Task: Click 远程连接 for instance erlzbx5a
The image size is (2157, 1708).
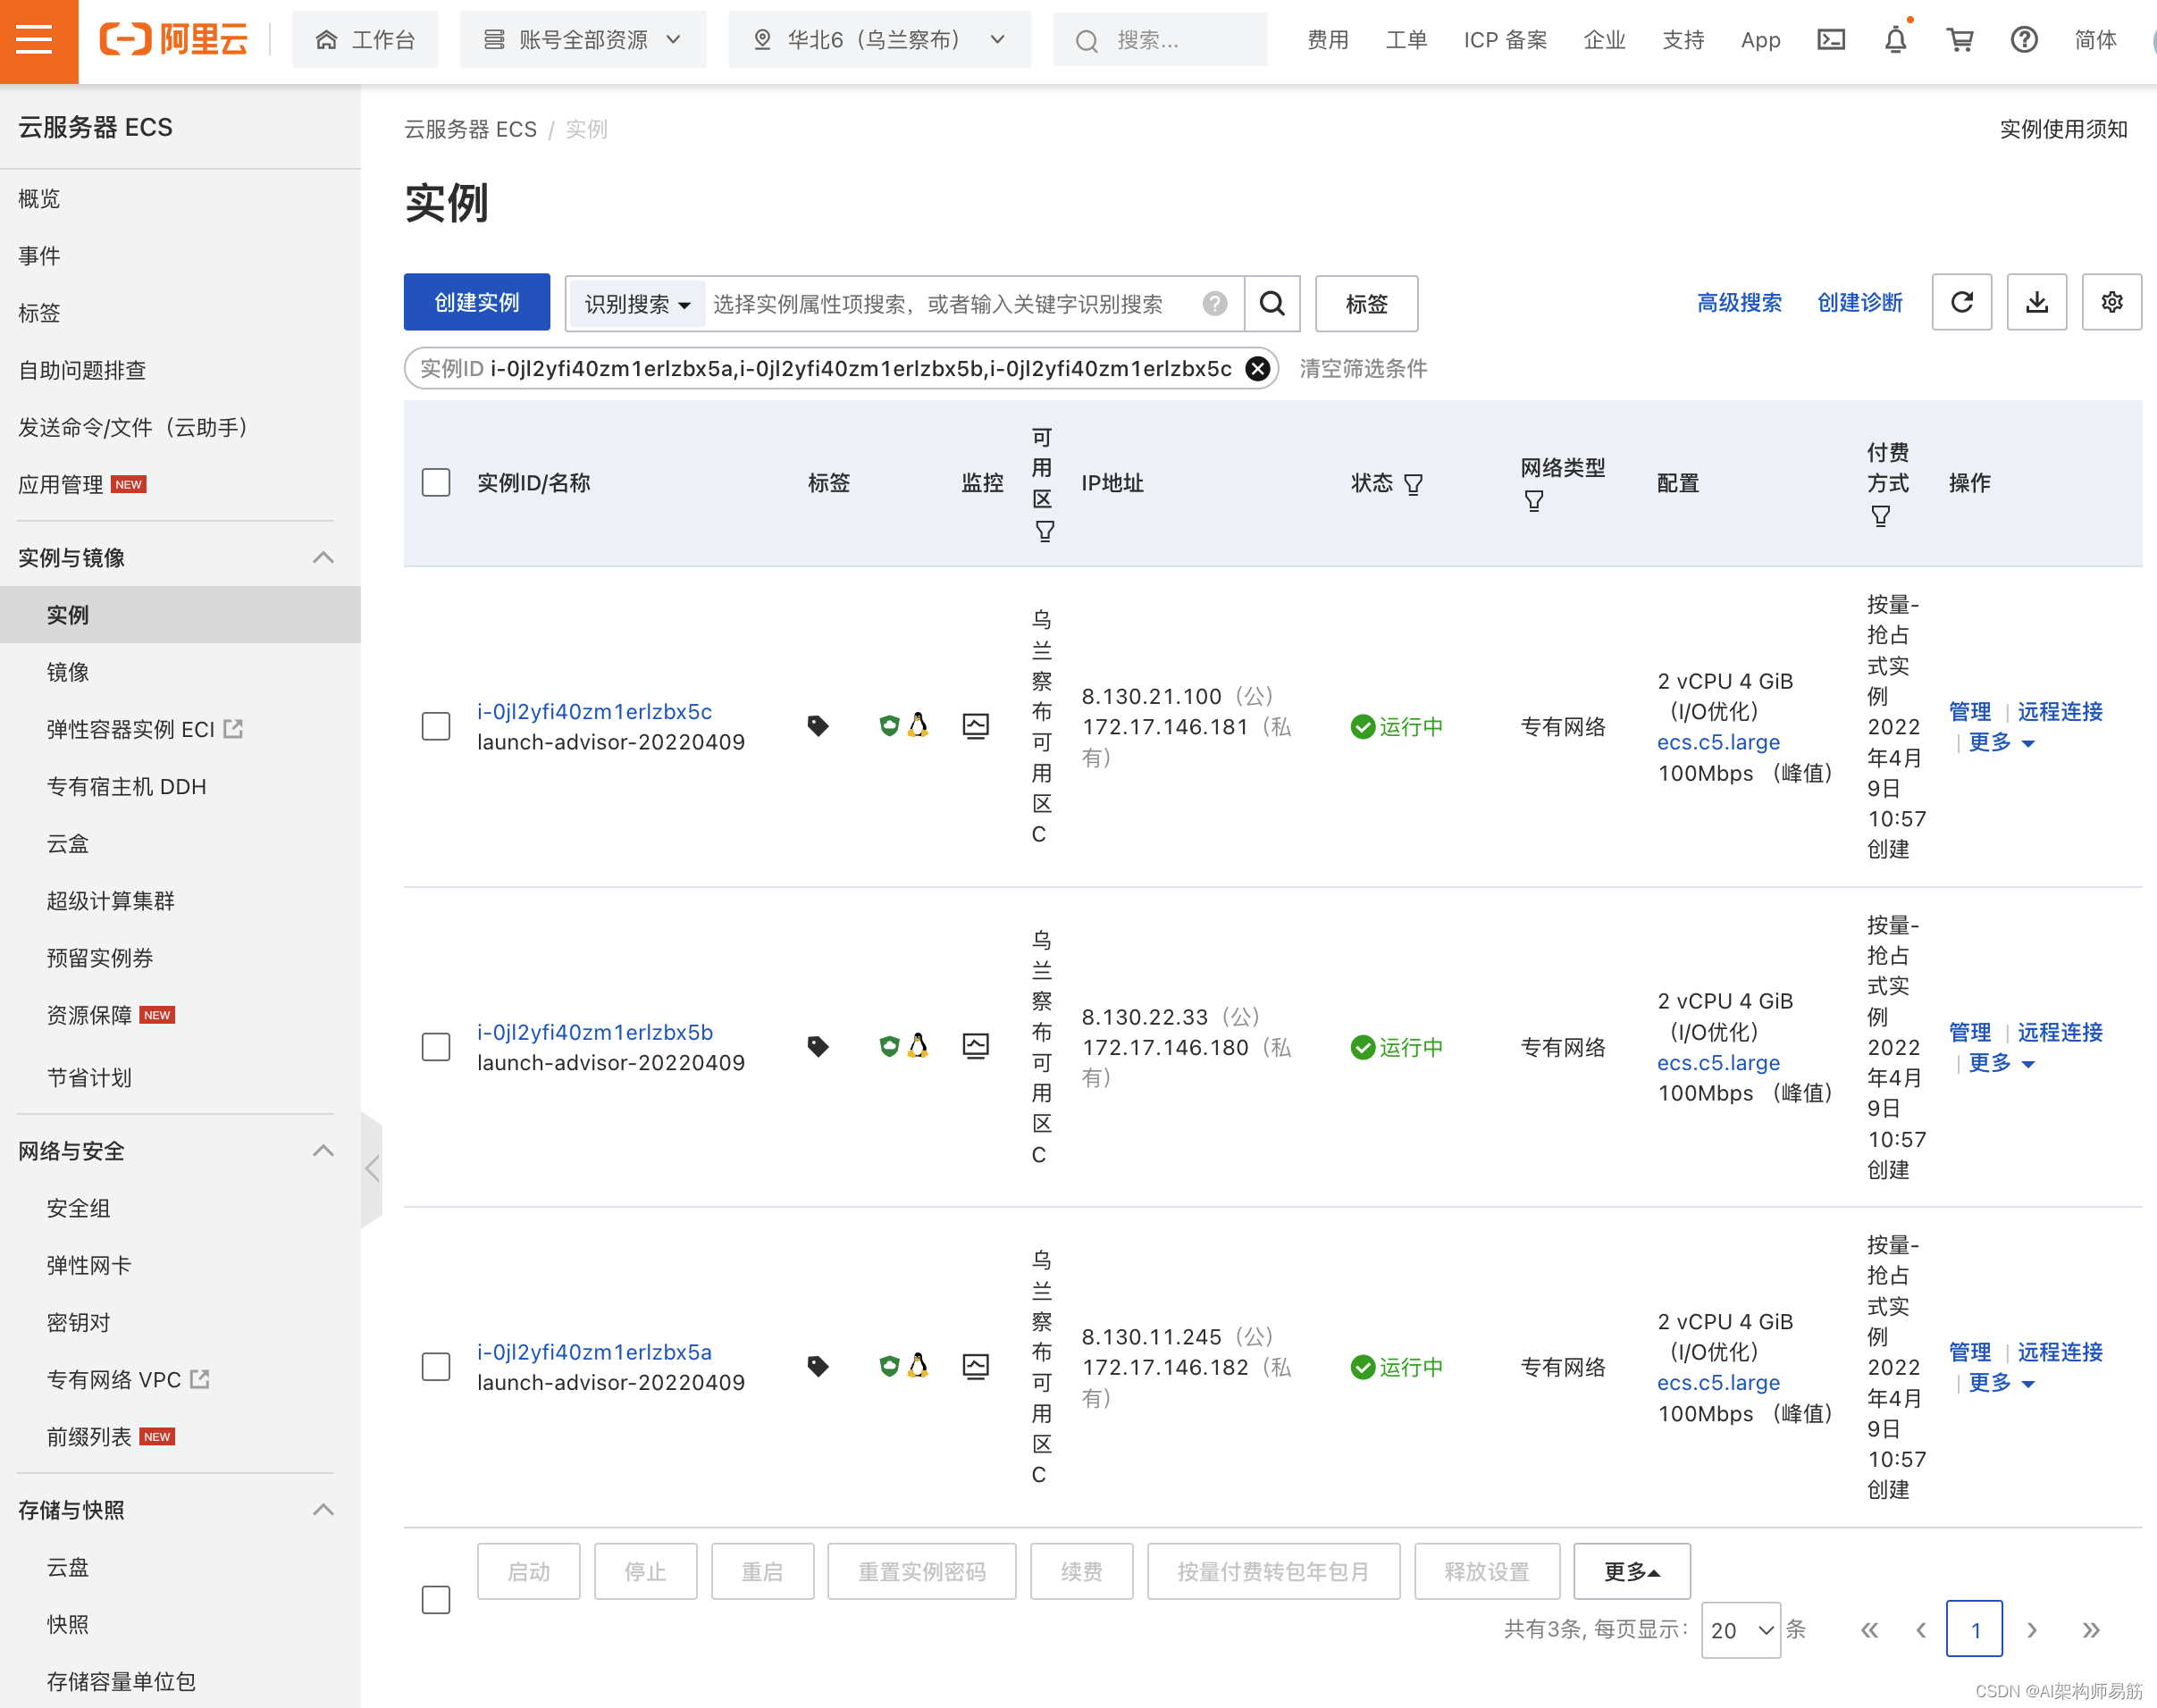Action: (x=2060, y=1352)
